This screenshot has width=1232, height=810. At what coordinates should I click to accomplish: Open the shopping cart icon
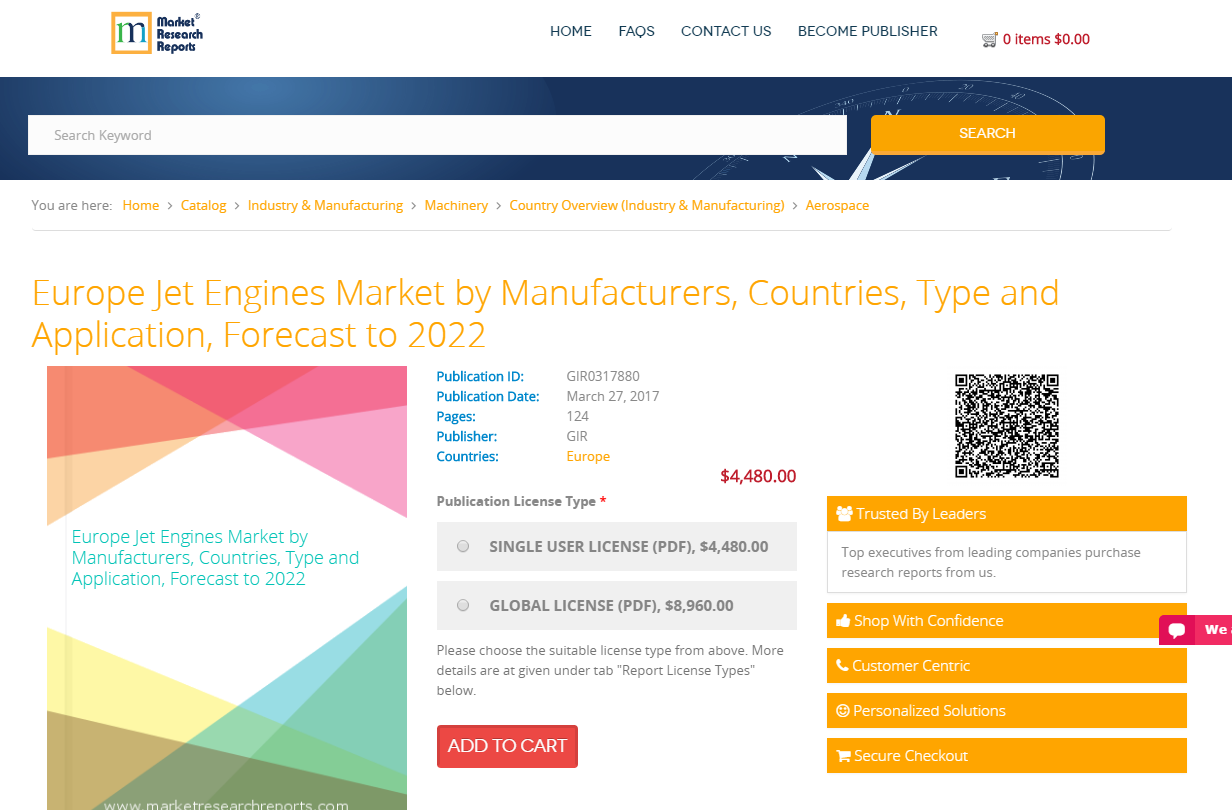pyautogui.click(x=990, y=40)
